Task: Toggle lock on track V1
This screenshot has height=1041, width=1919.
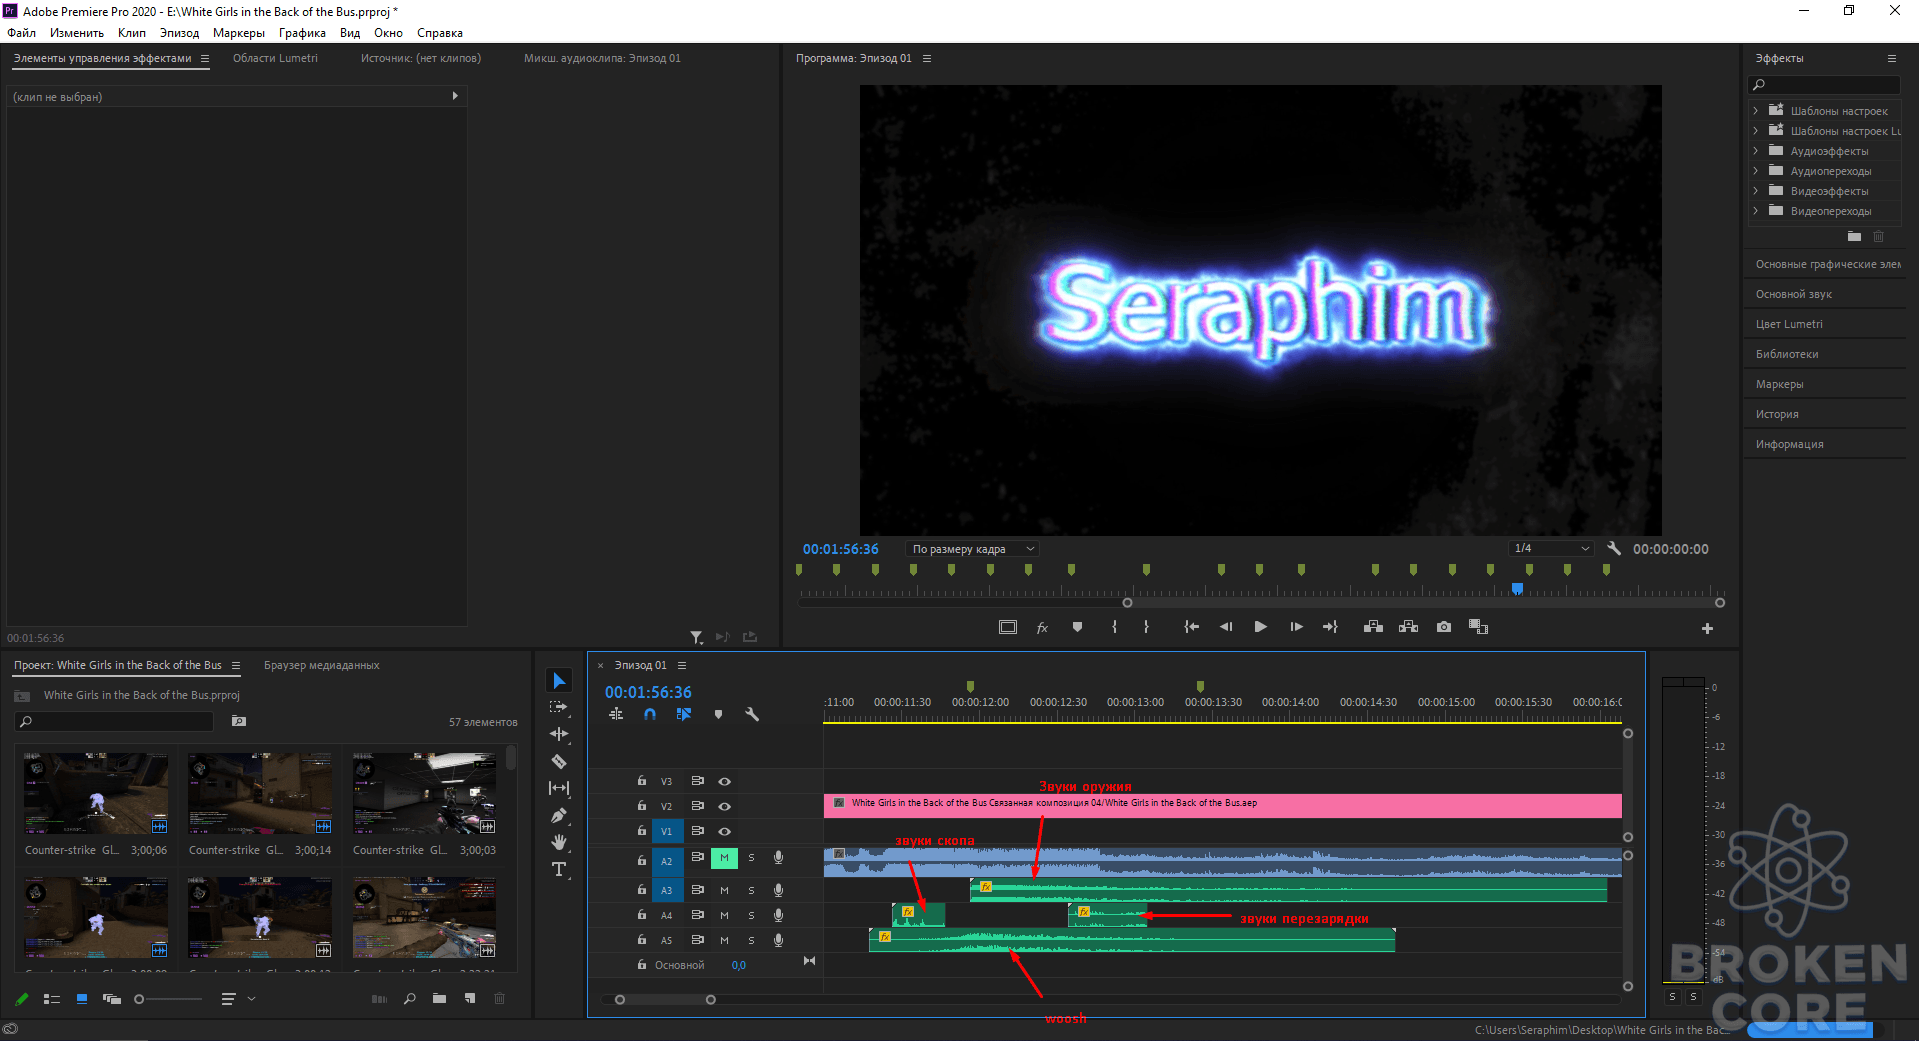Action: [641, 830]
